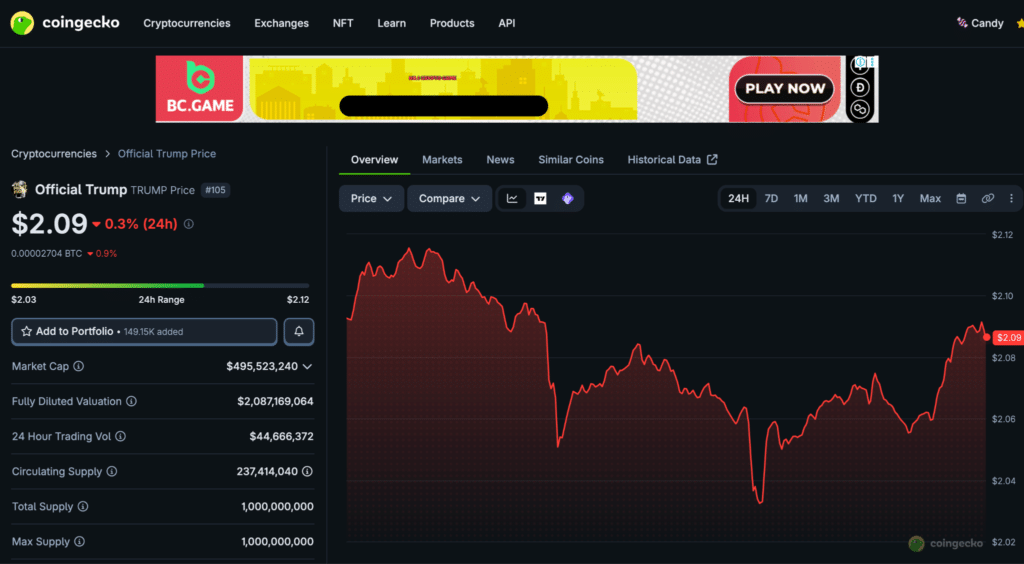Select the line chart view icon
1024x564 pixels.
[512, 198]
